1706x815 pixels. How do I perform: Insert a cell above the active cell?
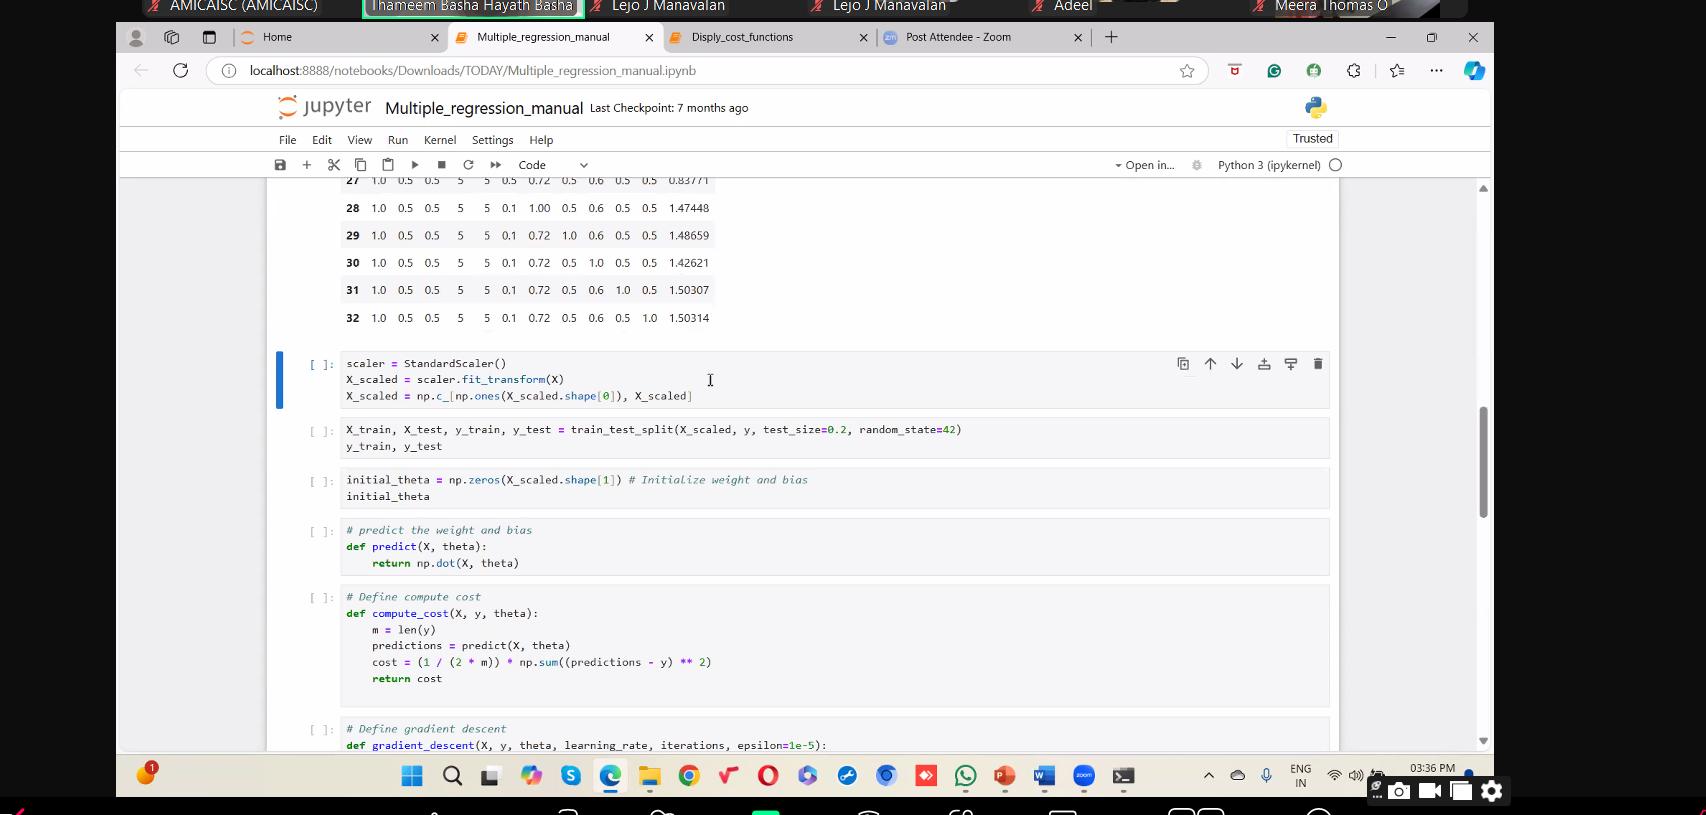pos(1264,364)
